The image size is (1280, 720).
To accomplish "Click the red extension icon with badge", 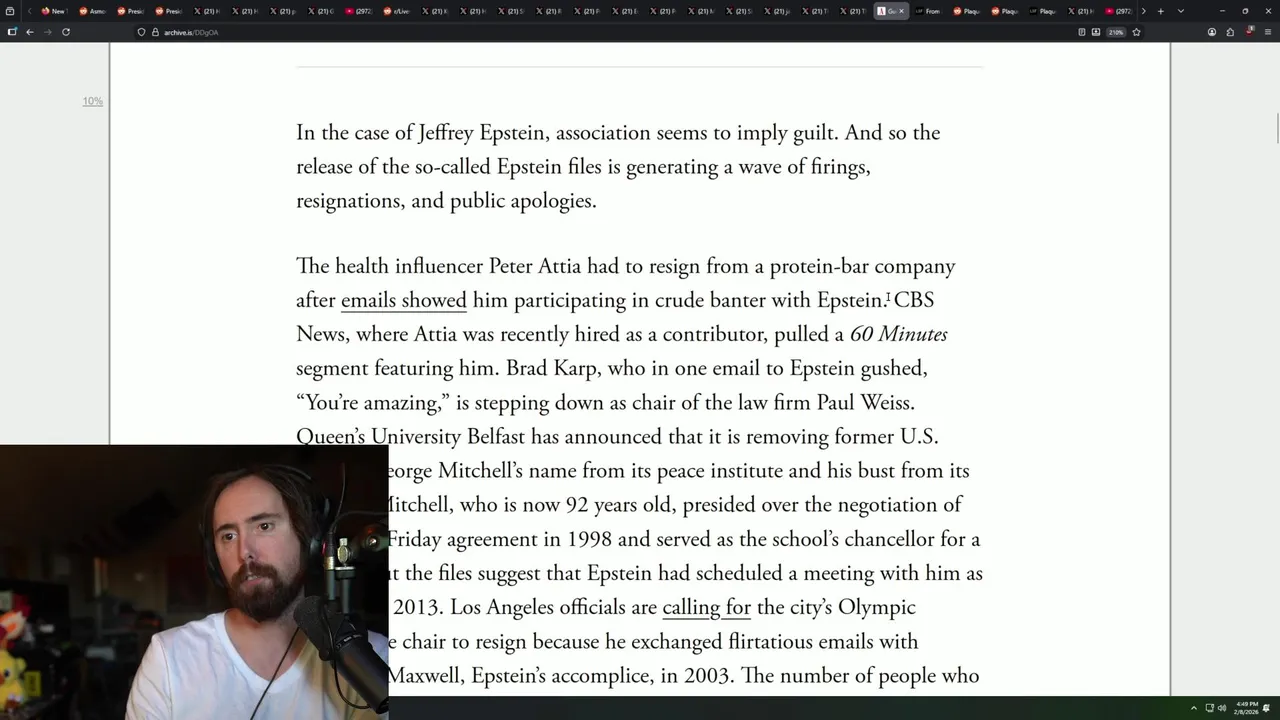I will coord(1249,32).
